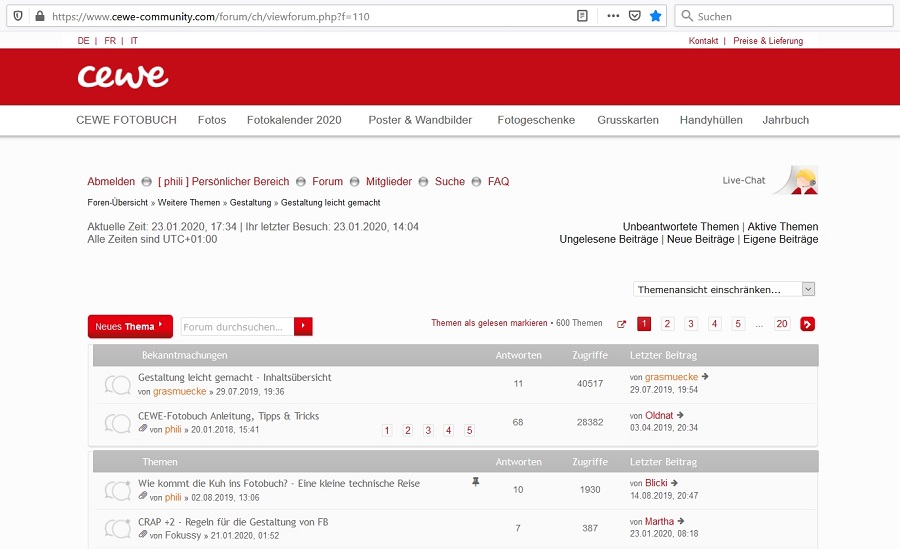Toggle reader view icon in address bar
The width and height of the screenshot is (900, 549).
[582, 16]
